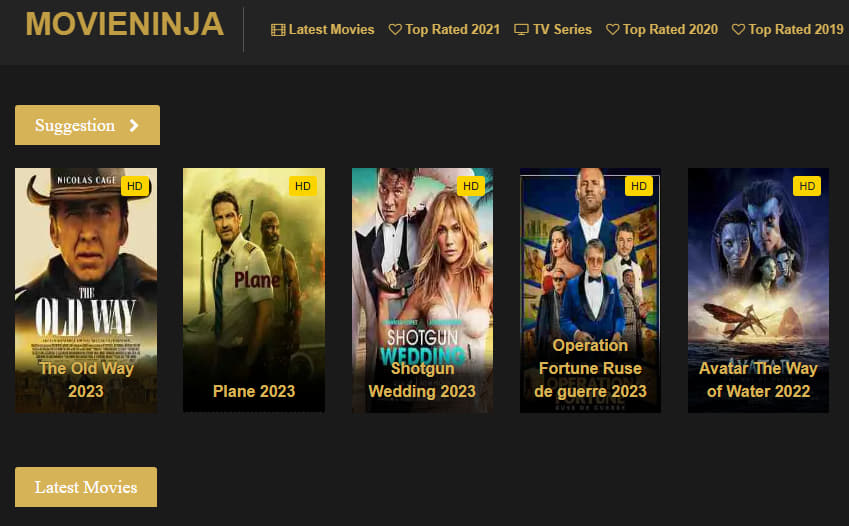Image resolution: width=849 pixels, height=526 pixels.
Task: Click the Plane 2023 title link
Action: point(254,391)
